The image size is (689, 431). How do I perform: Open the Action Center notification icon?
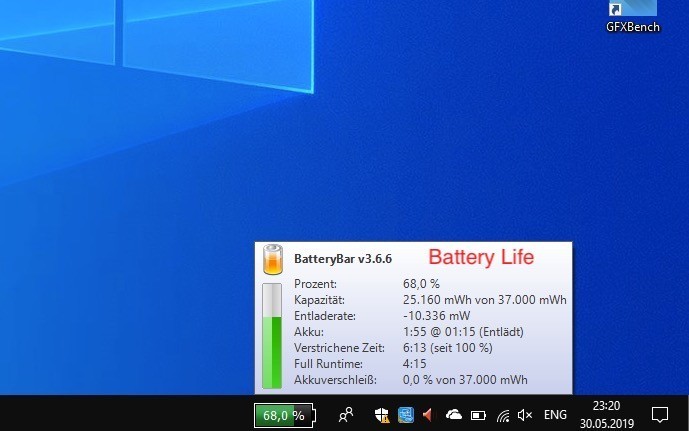pyautogui.click(x=660, y=415)
